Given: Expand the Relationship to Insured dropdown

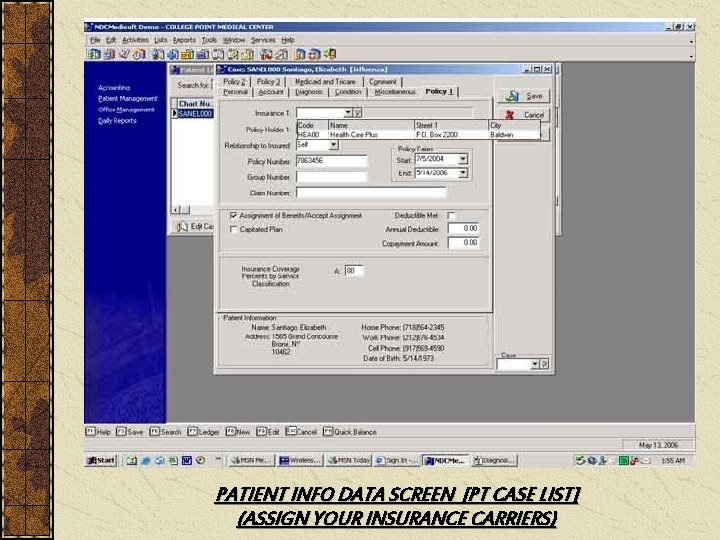Looking at the screenshot, I should [x=334, y=145].
